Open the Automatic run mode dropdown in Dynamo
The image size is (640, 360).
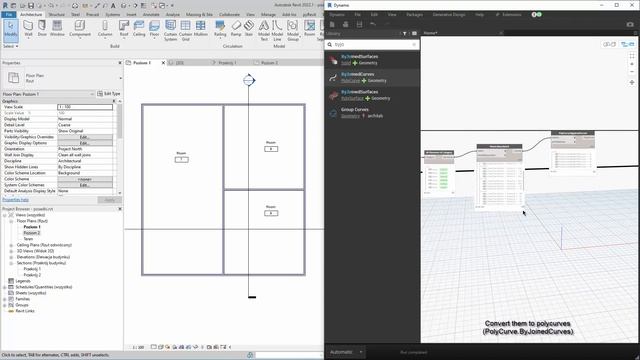point(346,352)
